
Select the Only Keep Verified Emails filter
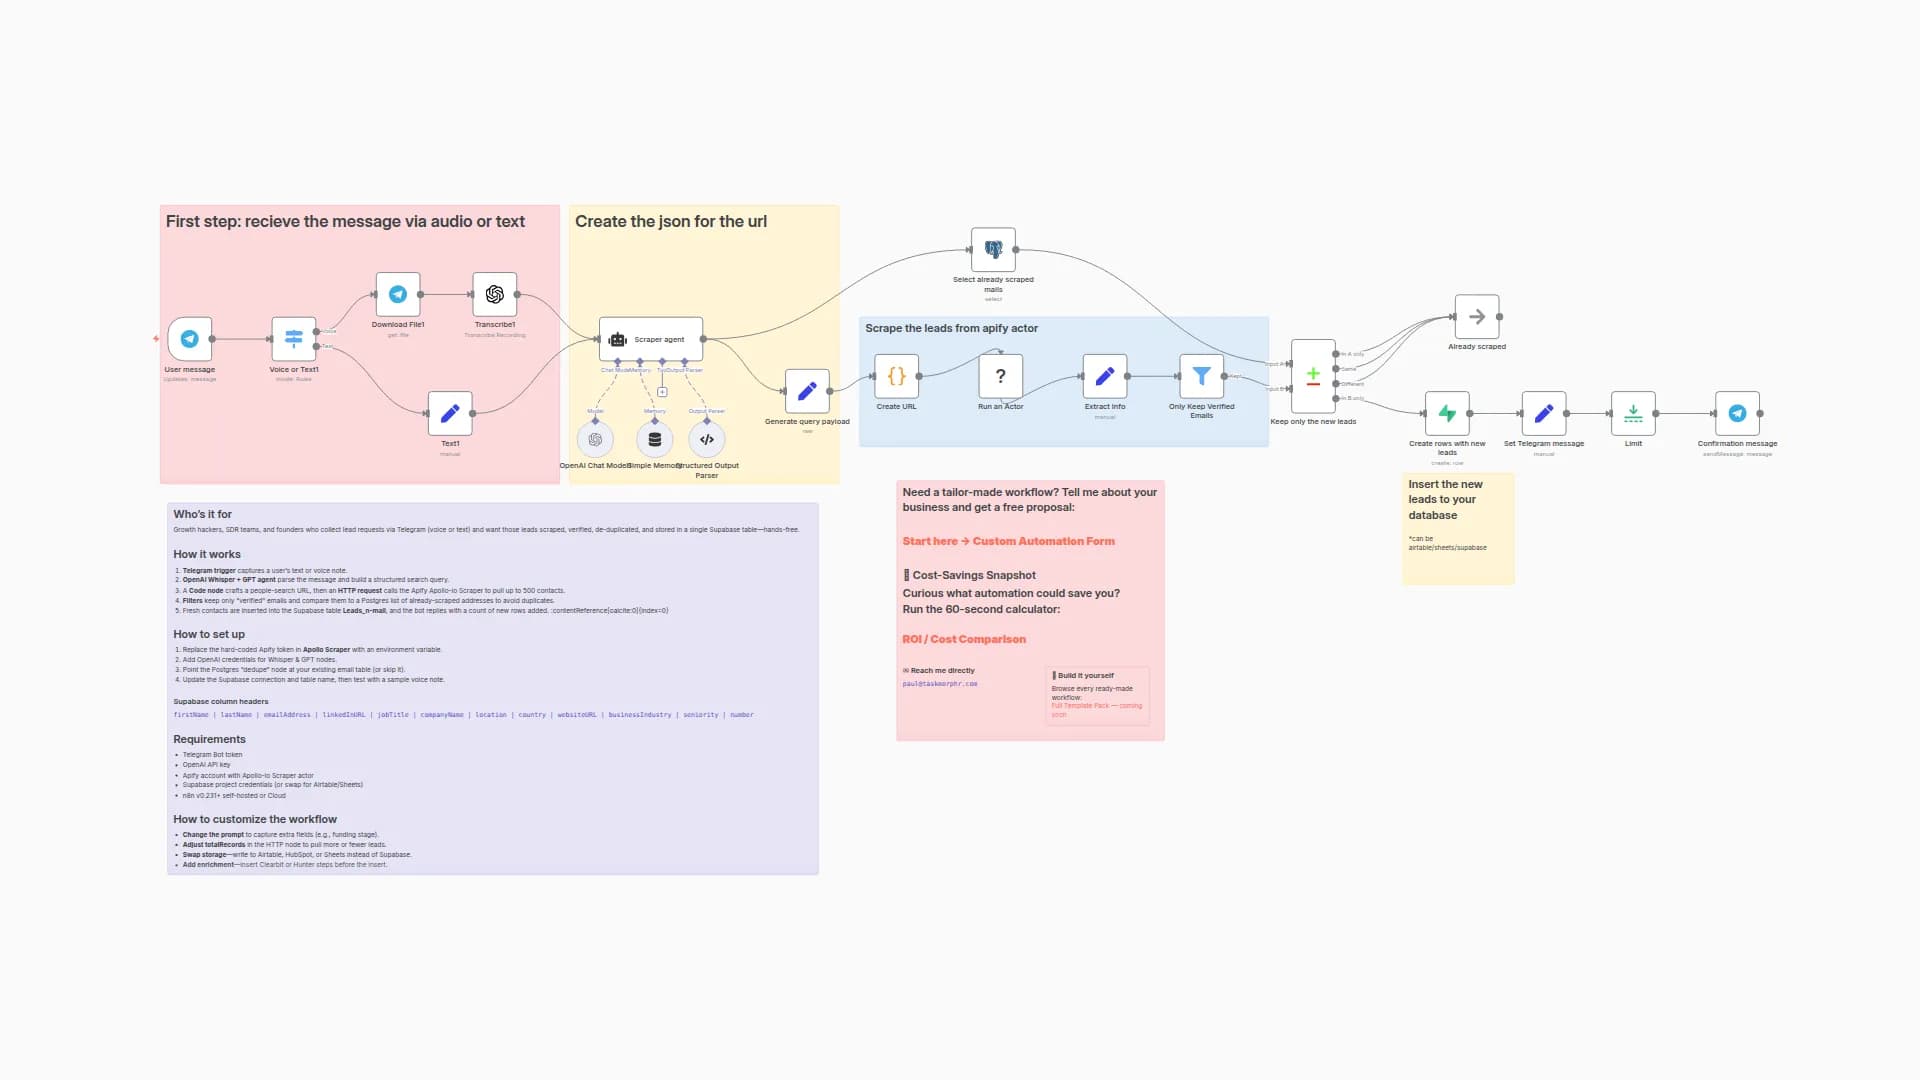click(x=1201, y=376)
